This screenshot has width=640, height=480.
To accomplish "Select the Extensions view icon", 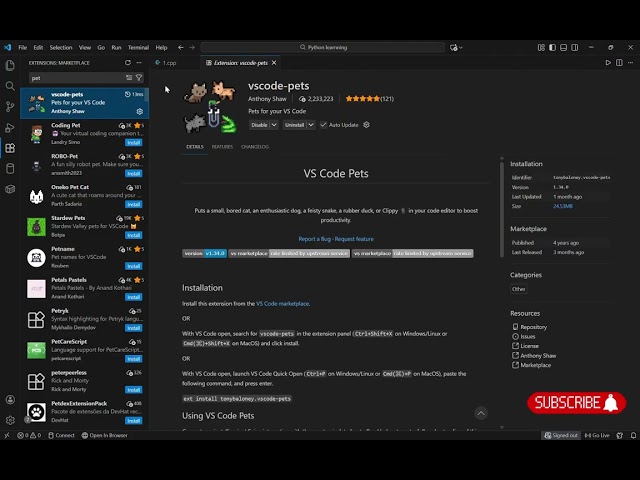I will 10,148.
